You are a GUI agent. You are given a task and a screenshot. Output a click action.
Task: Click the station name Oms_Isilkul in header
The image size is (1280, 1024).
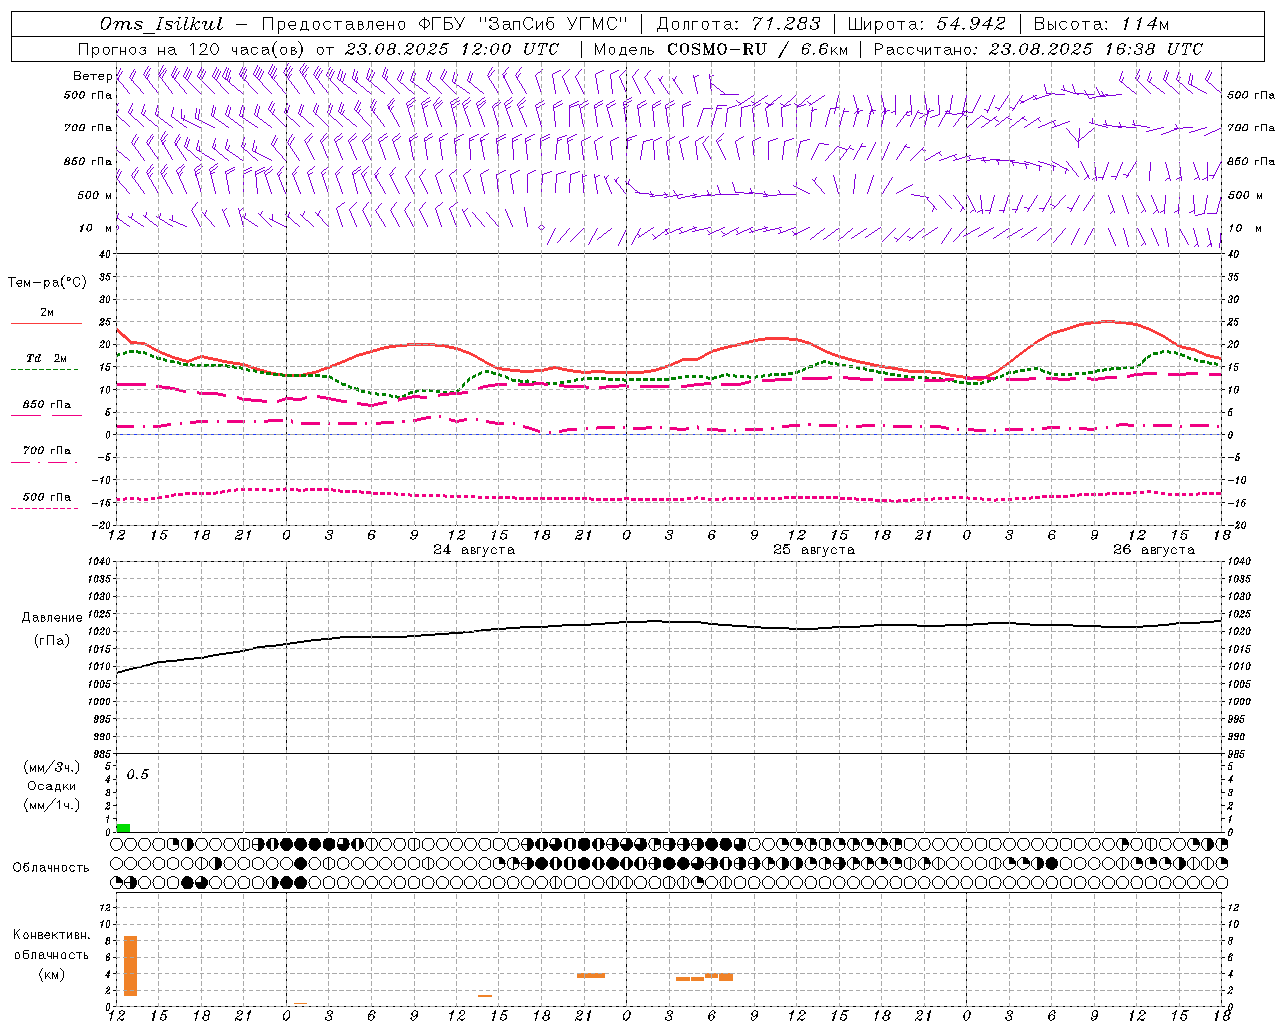click(x=161, y=24)
